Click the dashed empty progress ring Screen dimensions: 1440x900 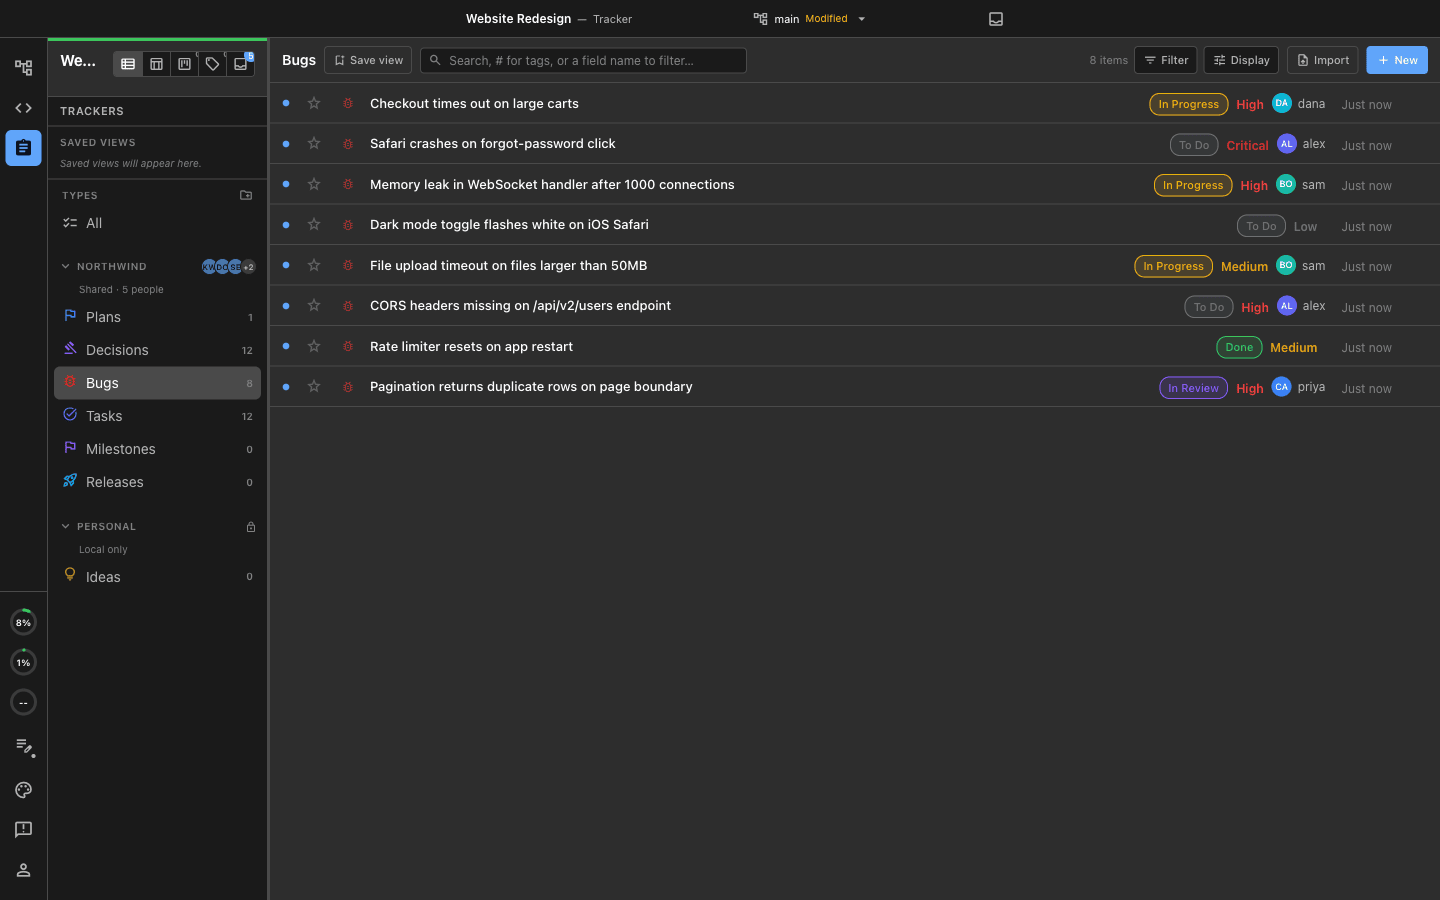pyautogui.click(x=23, y=702)
